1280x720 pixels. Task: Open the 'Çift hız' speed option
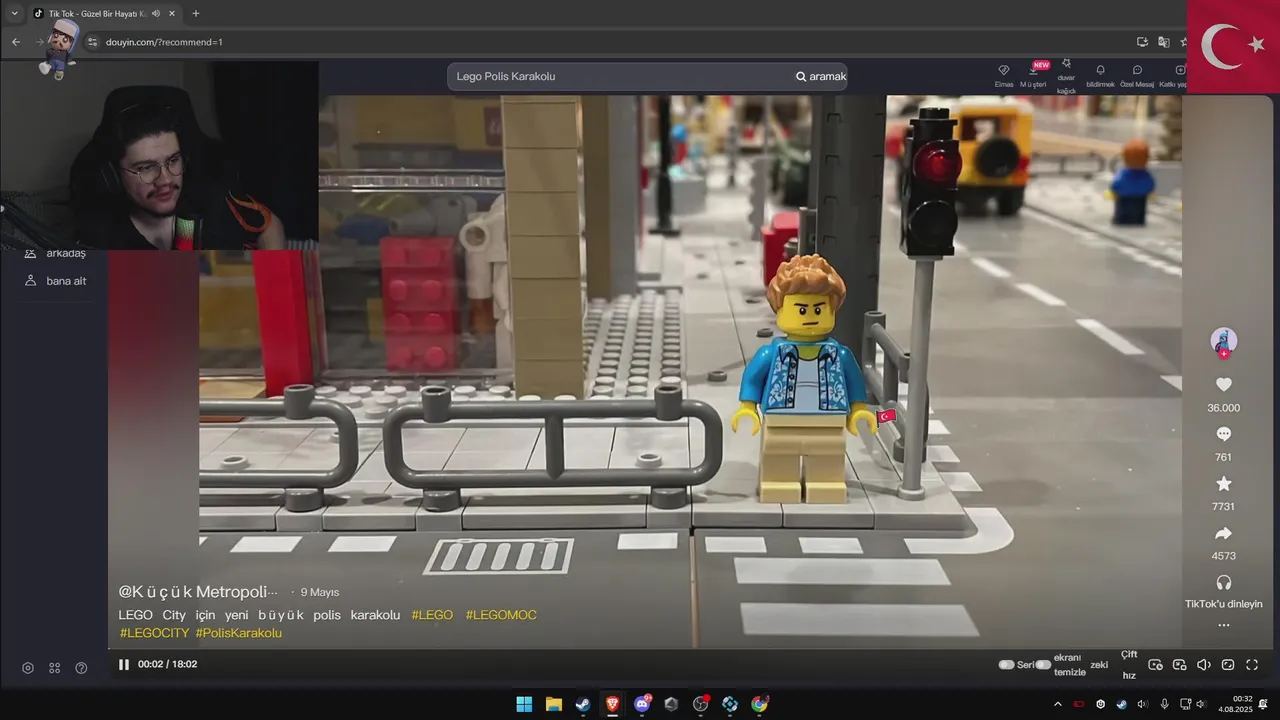coord(1129,664)
